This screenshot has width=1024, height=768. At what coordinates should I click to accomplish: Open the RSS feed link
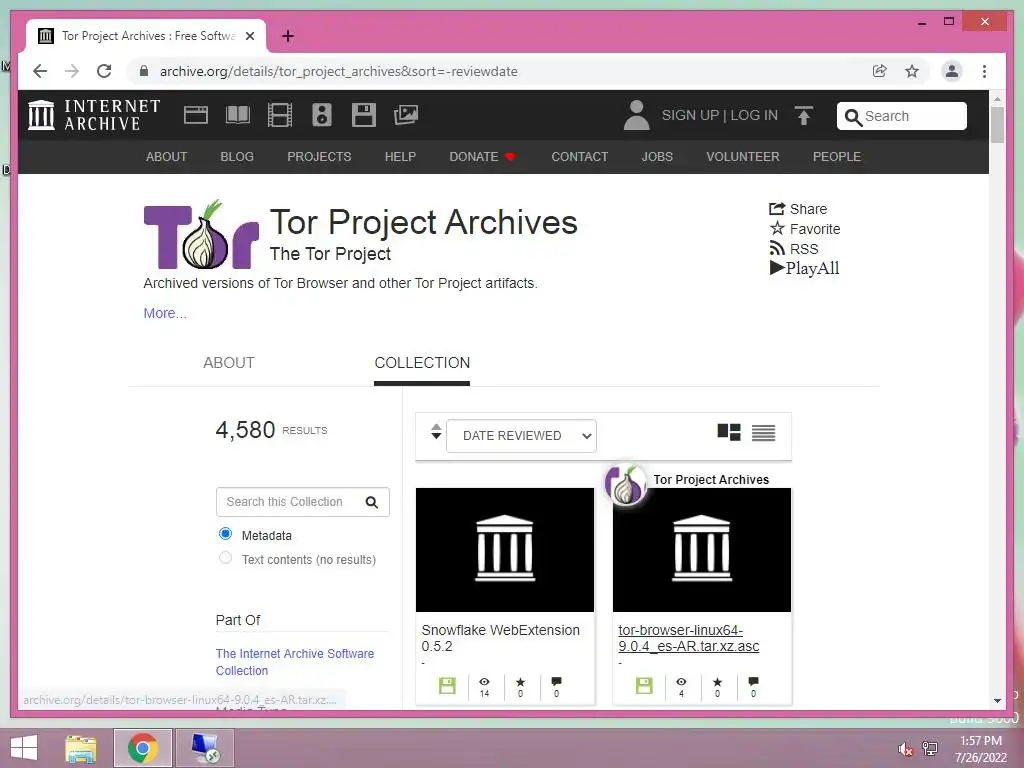coord(793,249)
